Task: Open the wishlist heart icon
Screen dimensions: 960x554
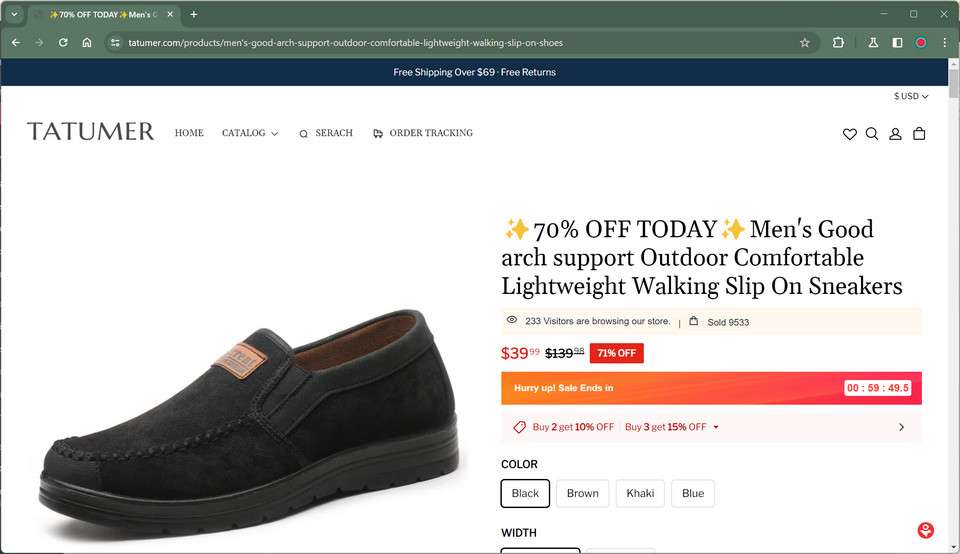Action: (x=849, y=134)
